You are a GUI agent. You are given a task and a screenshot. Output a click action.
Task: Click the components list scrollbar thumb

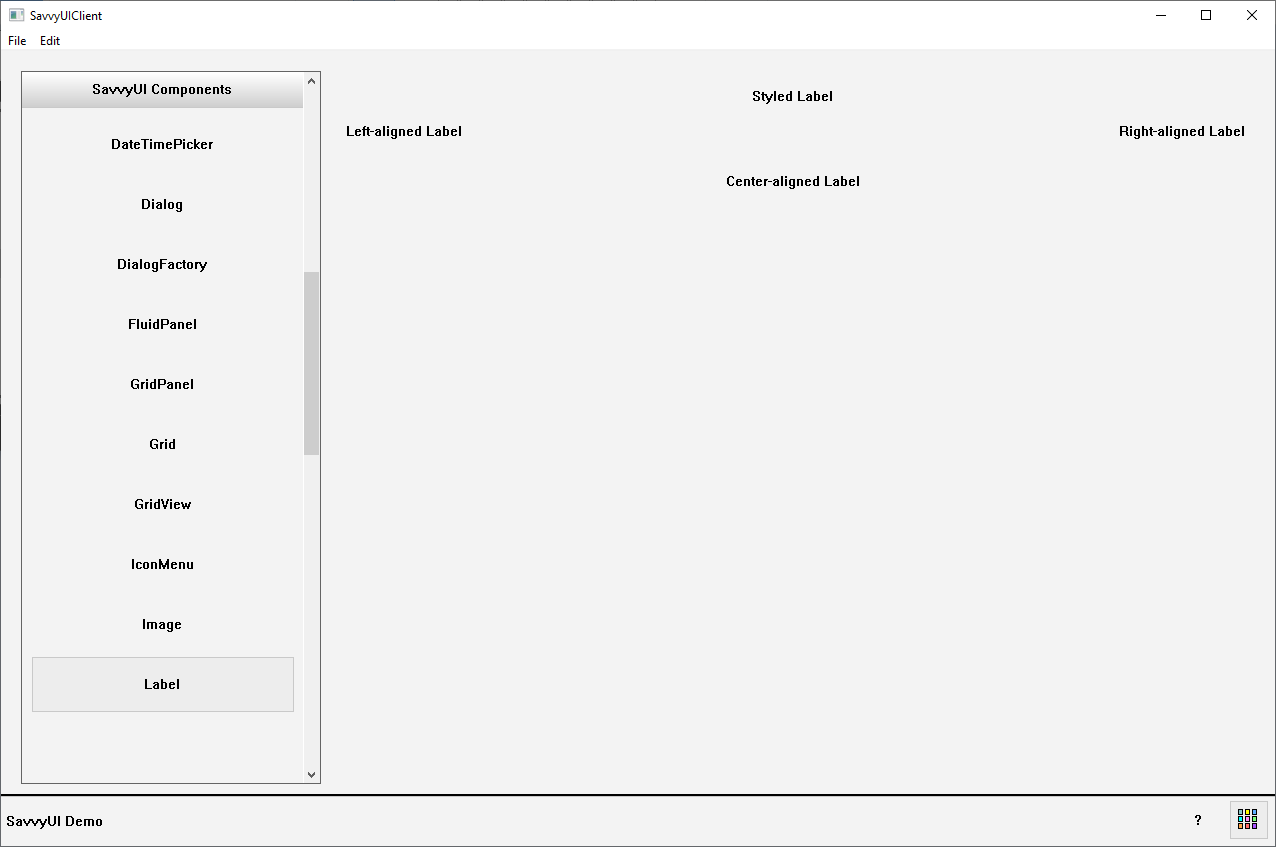[x=311, y=362]
